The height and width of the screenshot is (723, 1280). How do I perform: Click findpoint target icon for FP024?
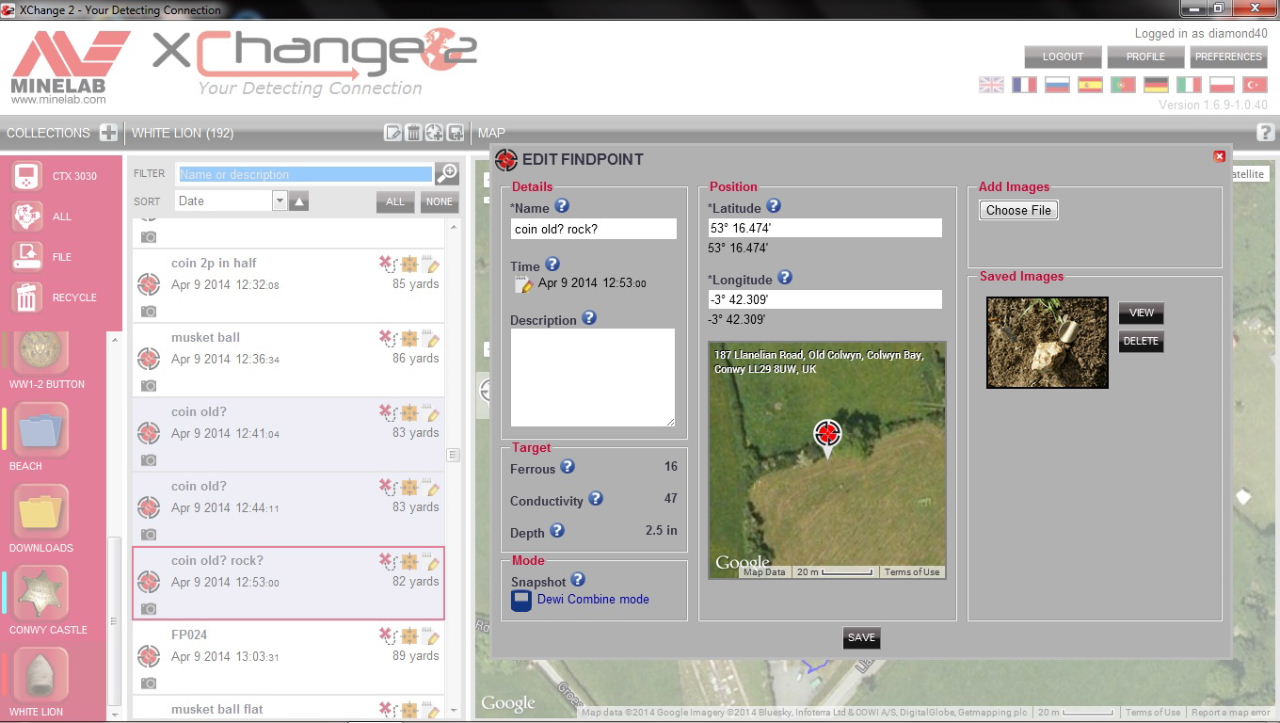click(148, 655)
